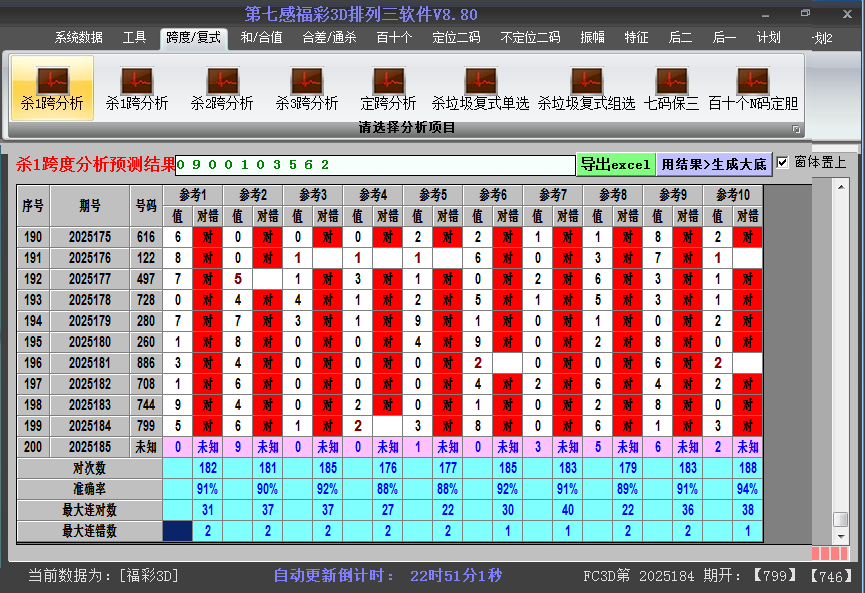
Task: Select the highlighted 杀1跨分析 icon
Action: pyautogui.click(x=52, y=88)
